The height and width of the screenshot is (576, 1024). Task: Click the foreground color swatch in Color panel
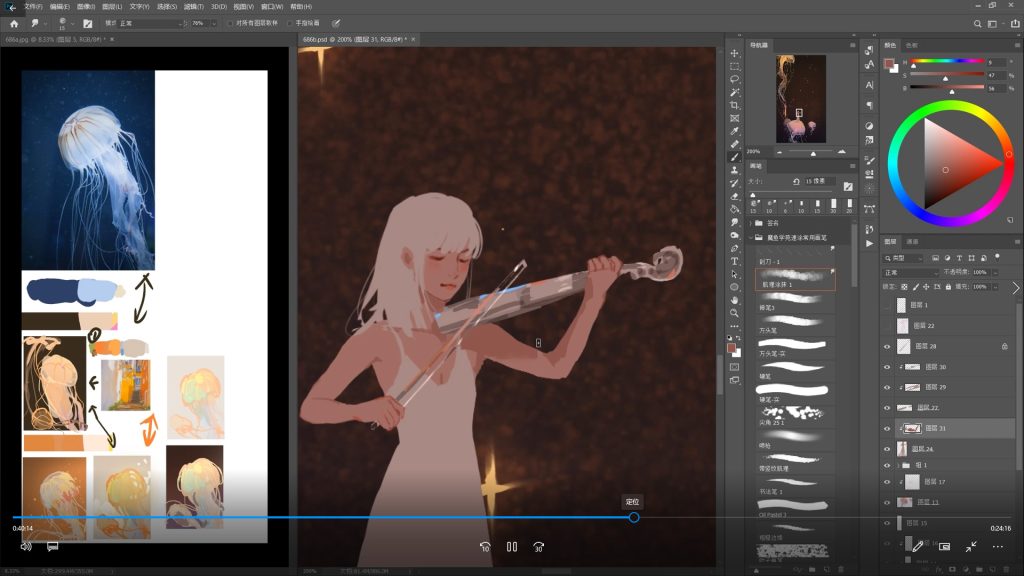[x=888, y=63]
